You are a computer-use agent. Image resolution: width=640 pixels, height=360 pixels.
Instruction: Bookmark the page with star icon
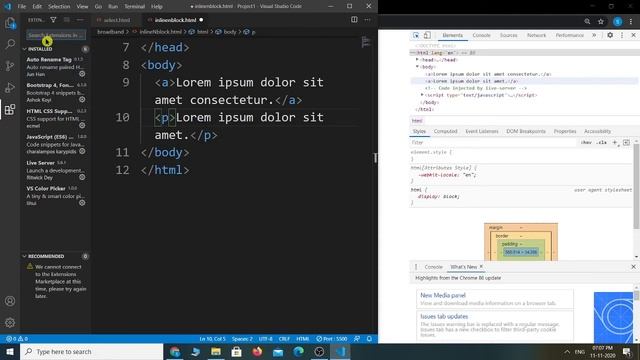click(601, 22)
